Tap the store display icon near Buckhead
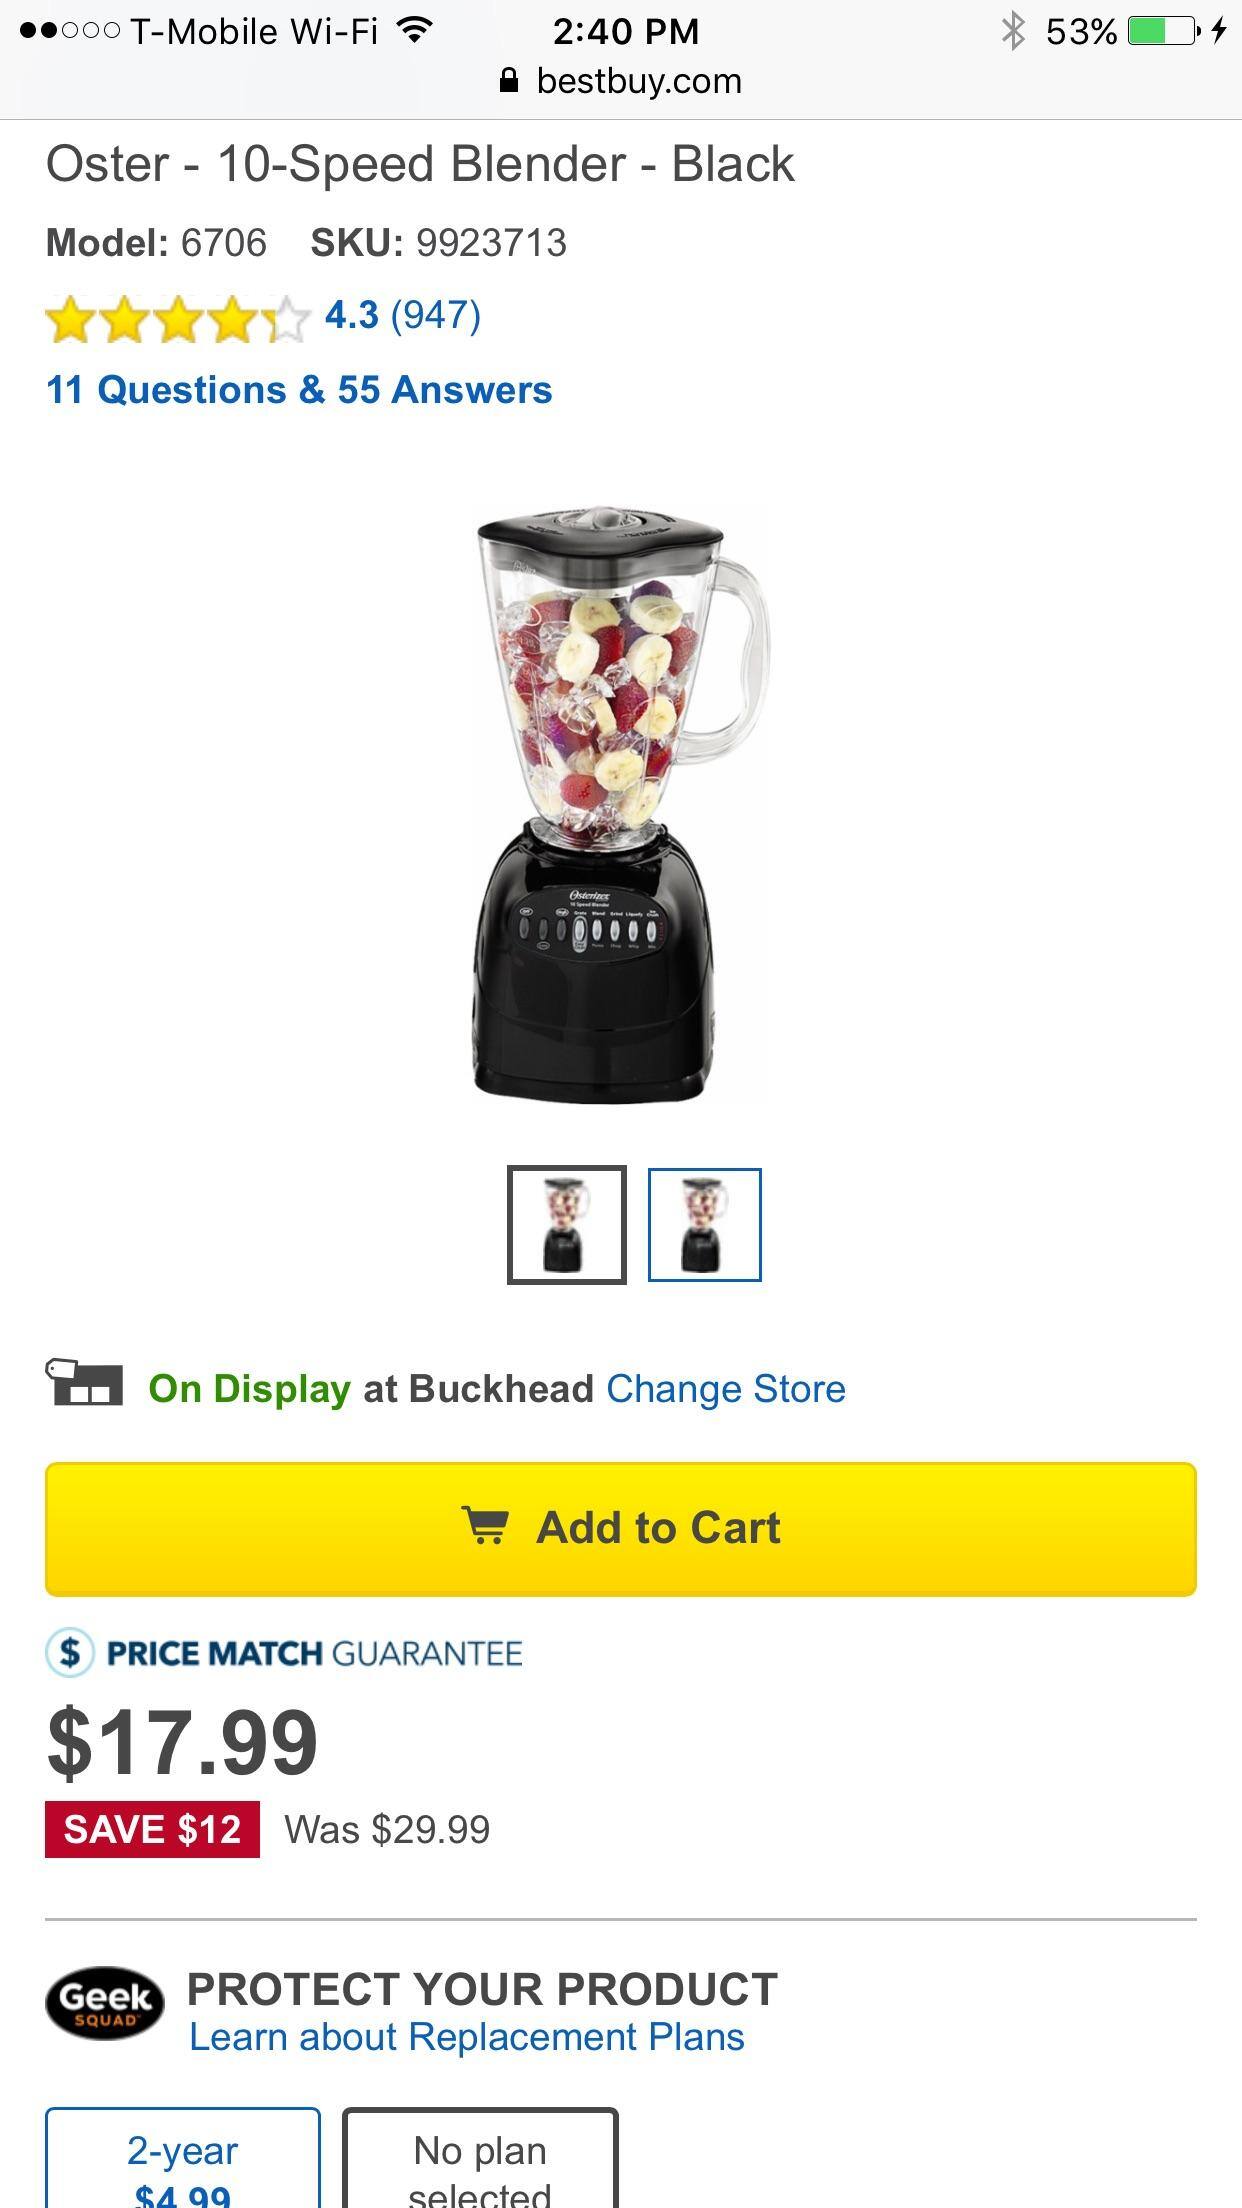1242x2208 pixels. tap(84, 1384)
